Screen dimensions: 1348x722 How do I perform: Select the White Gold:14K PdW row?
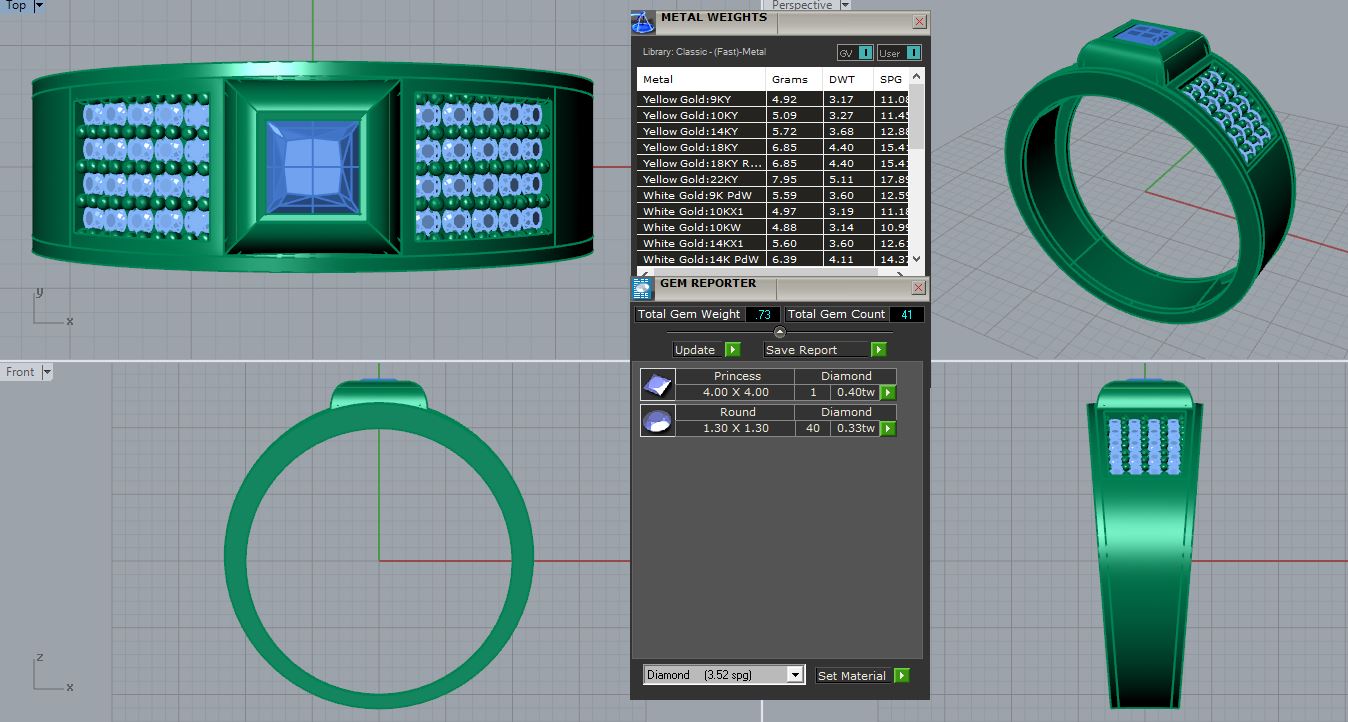pyautogui.click(x=700, y=259)
